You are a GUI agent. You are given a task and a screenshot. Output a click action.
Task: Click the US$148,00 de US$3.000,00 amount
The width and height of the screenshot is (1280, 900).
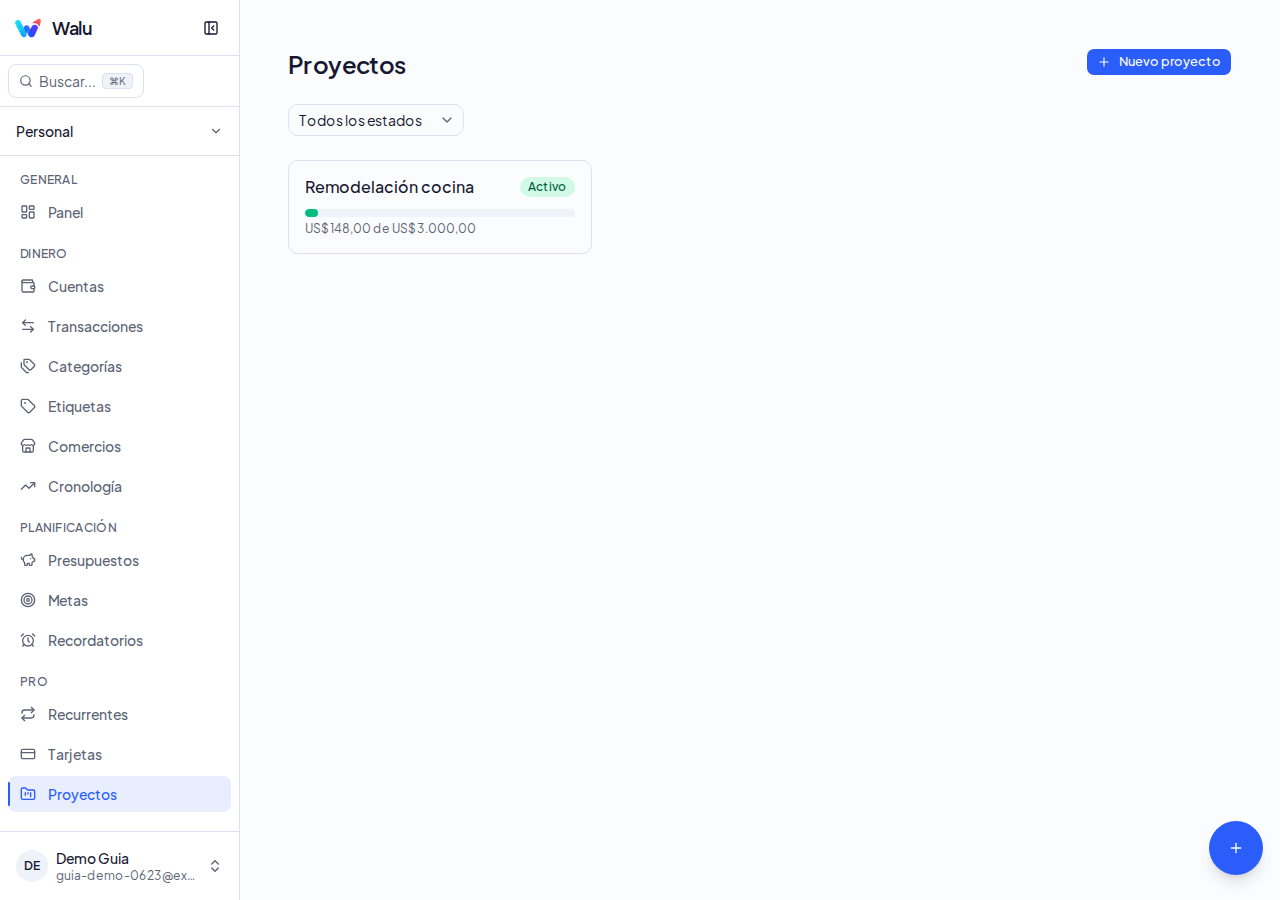click(390, 228)
